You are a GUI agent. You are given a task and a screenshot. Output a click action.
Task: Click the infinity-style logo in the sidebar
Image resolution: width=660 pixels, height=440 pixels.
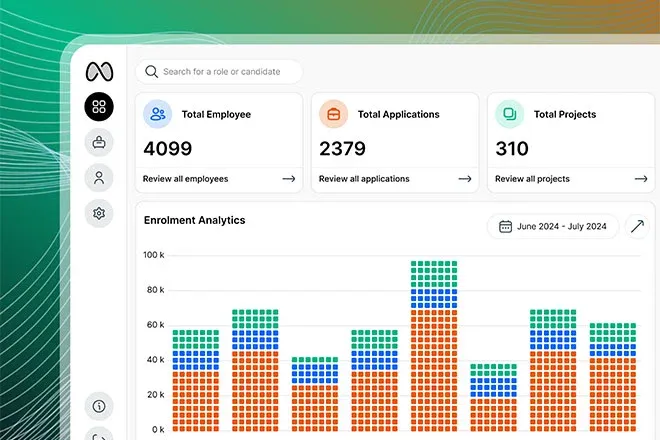pos(99,71)
